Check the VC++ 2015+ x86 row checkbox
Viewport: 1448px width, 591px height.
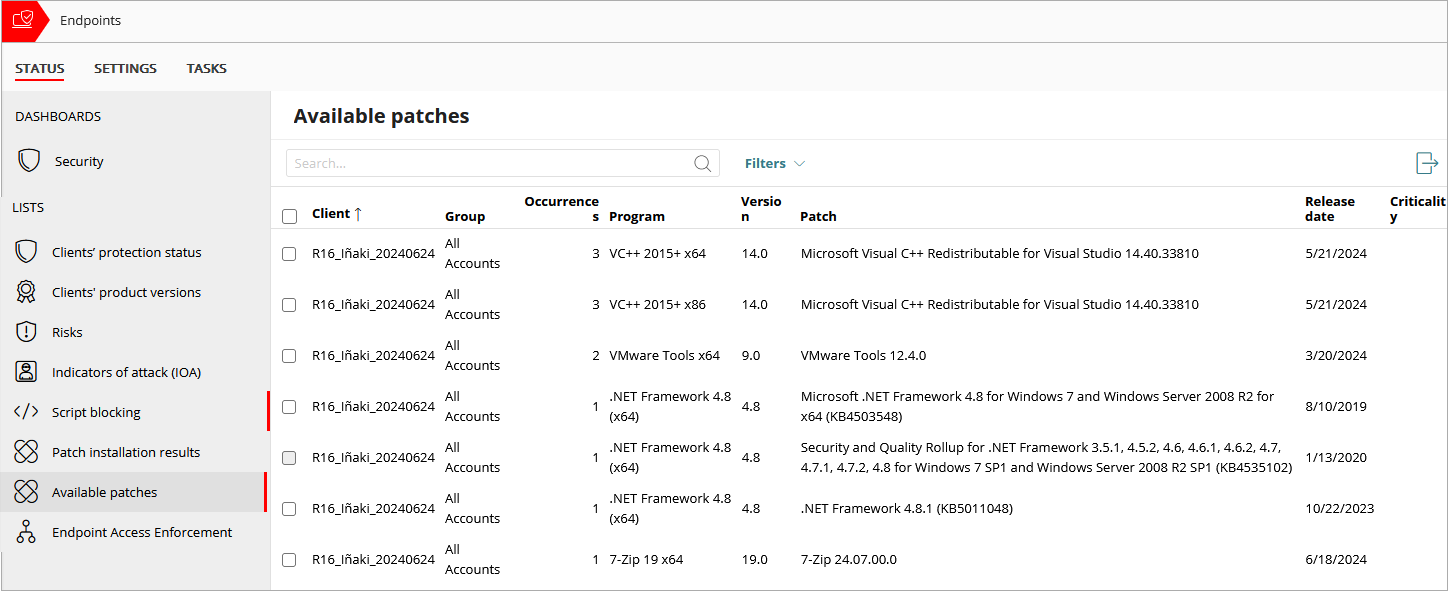(x=289, y=305)
